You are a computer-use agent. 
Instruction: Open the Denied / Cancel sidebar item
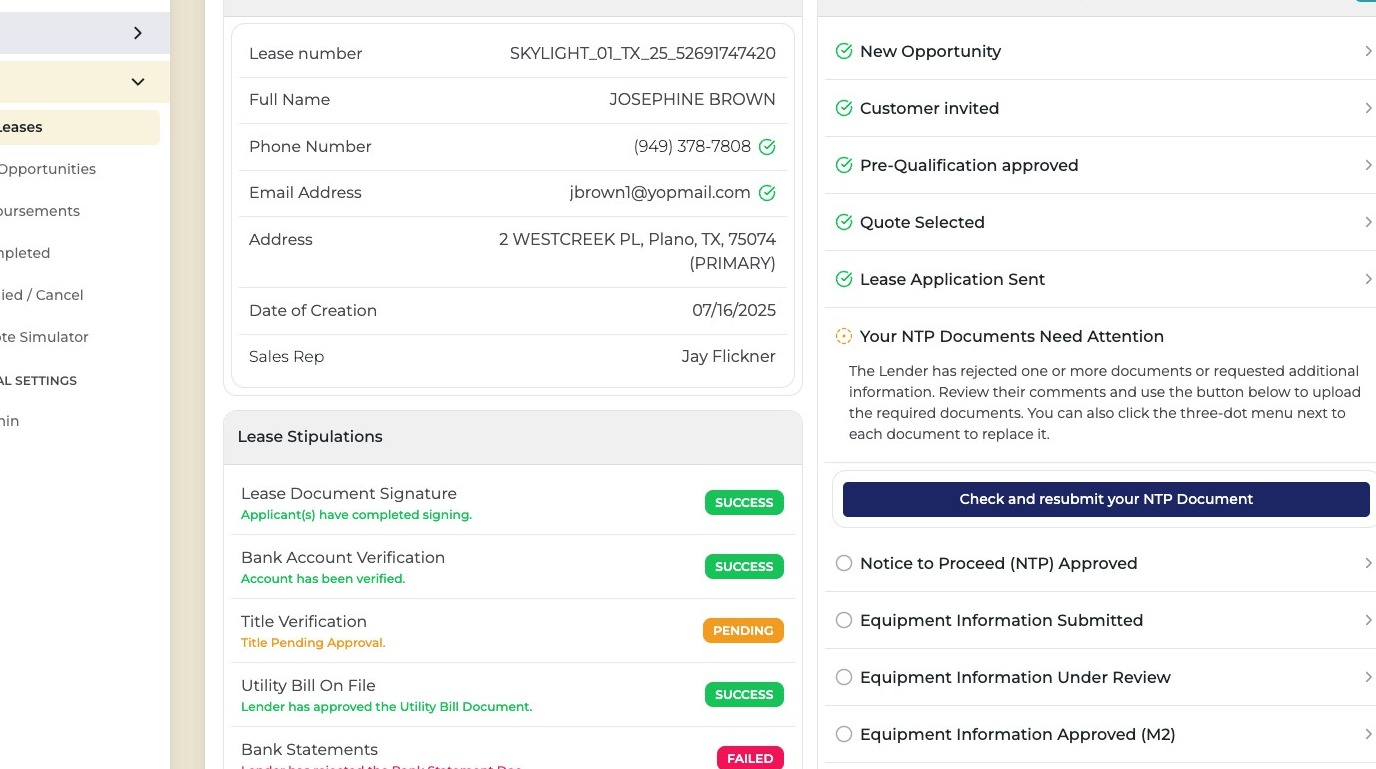coord(42,295)
